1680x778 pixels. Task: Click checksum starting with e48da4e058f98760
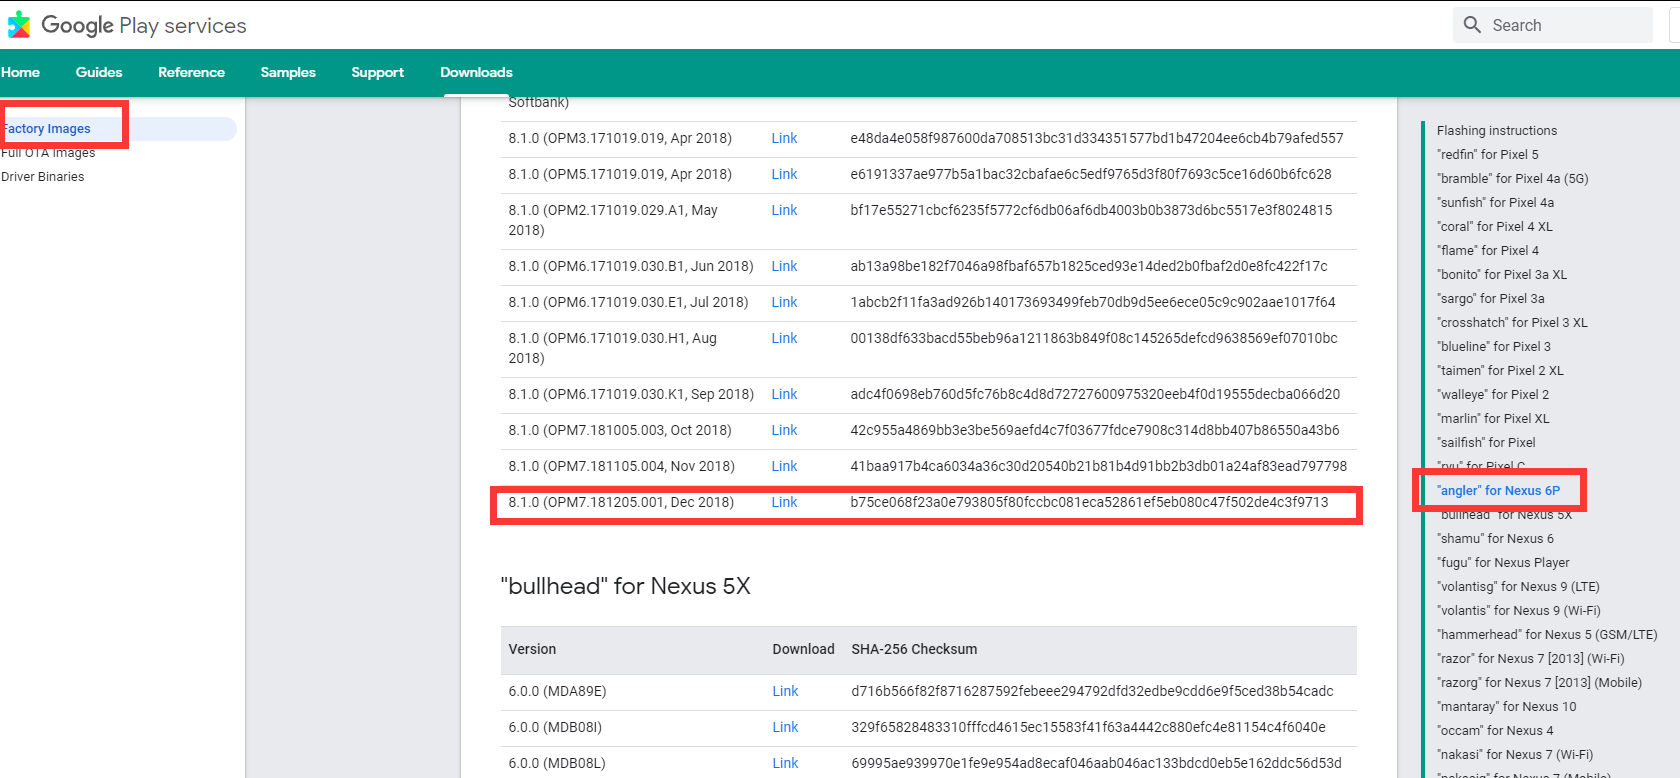(x=1097, y=138)
